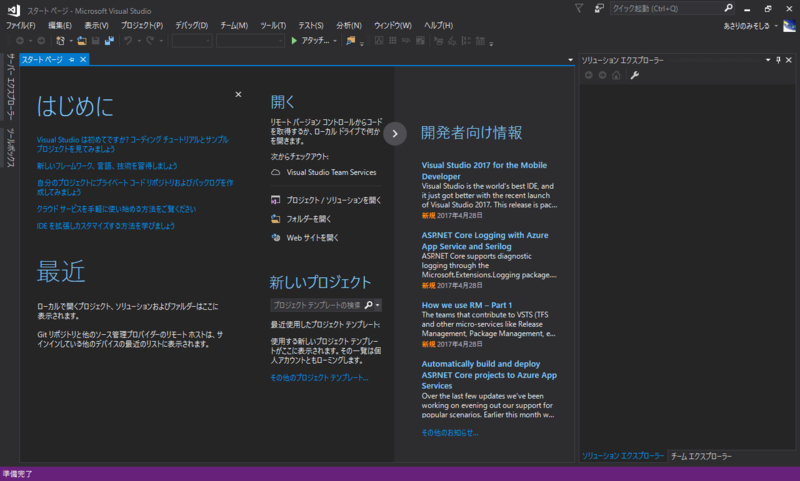Click Solution Explorer back button

coord(589,75)
